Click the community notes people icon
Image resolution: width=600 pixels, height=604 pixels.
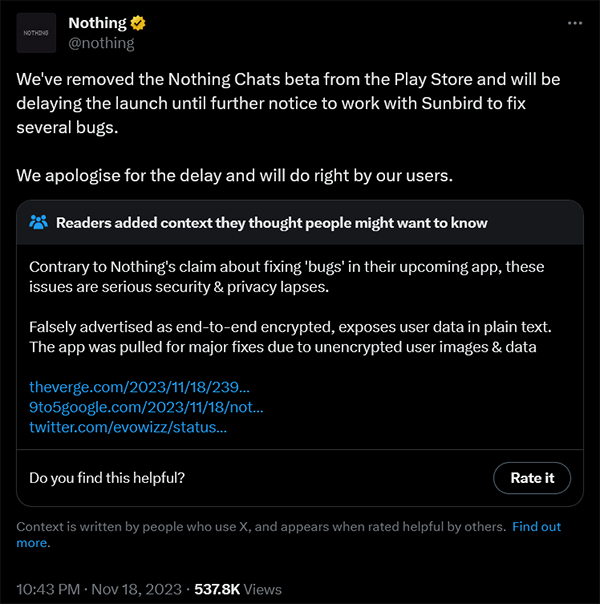coord(39,222)
